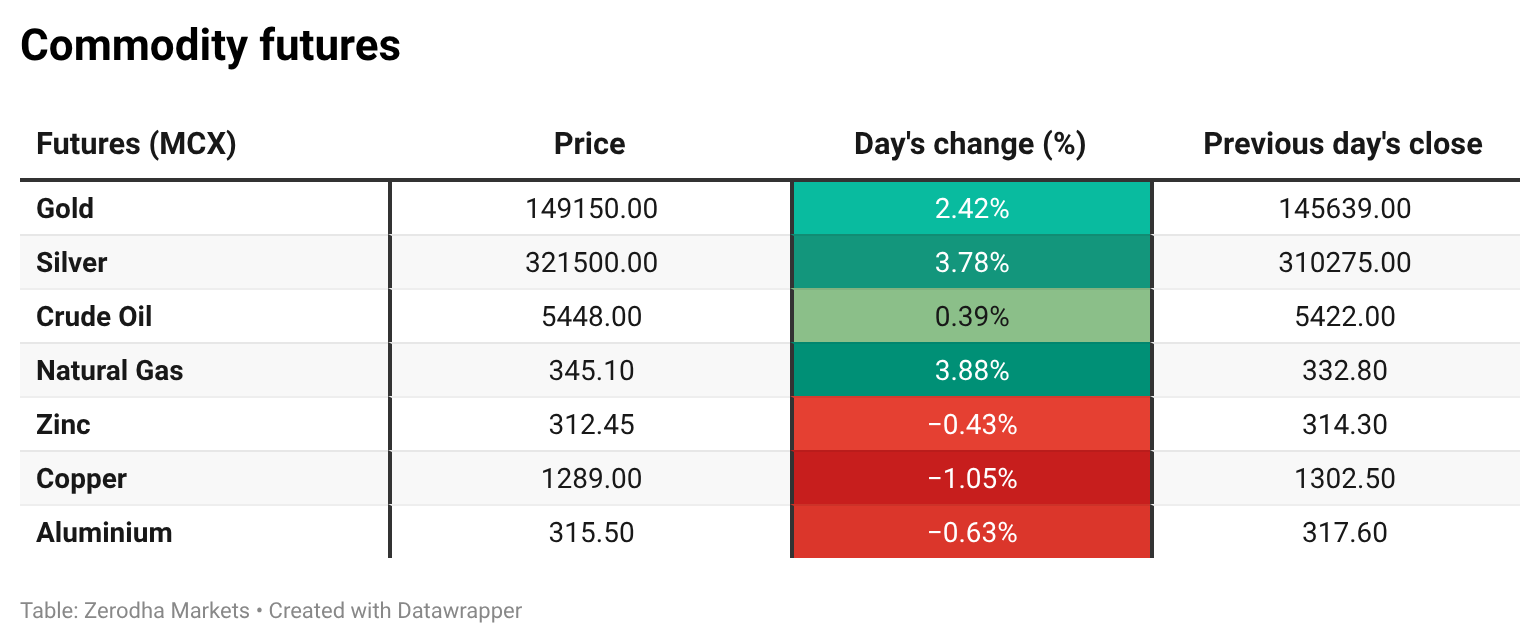
Task: Click Natural Gas's 3.88% change cell
Action: click(971, 371)
